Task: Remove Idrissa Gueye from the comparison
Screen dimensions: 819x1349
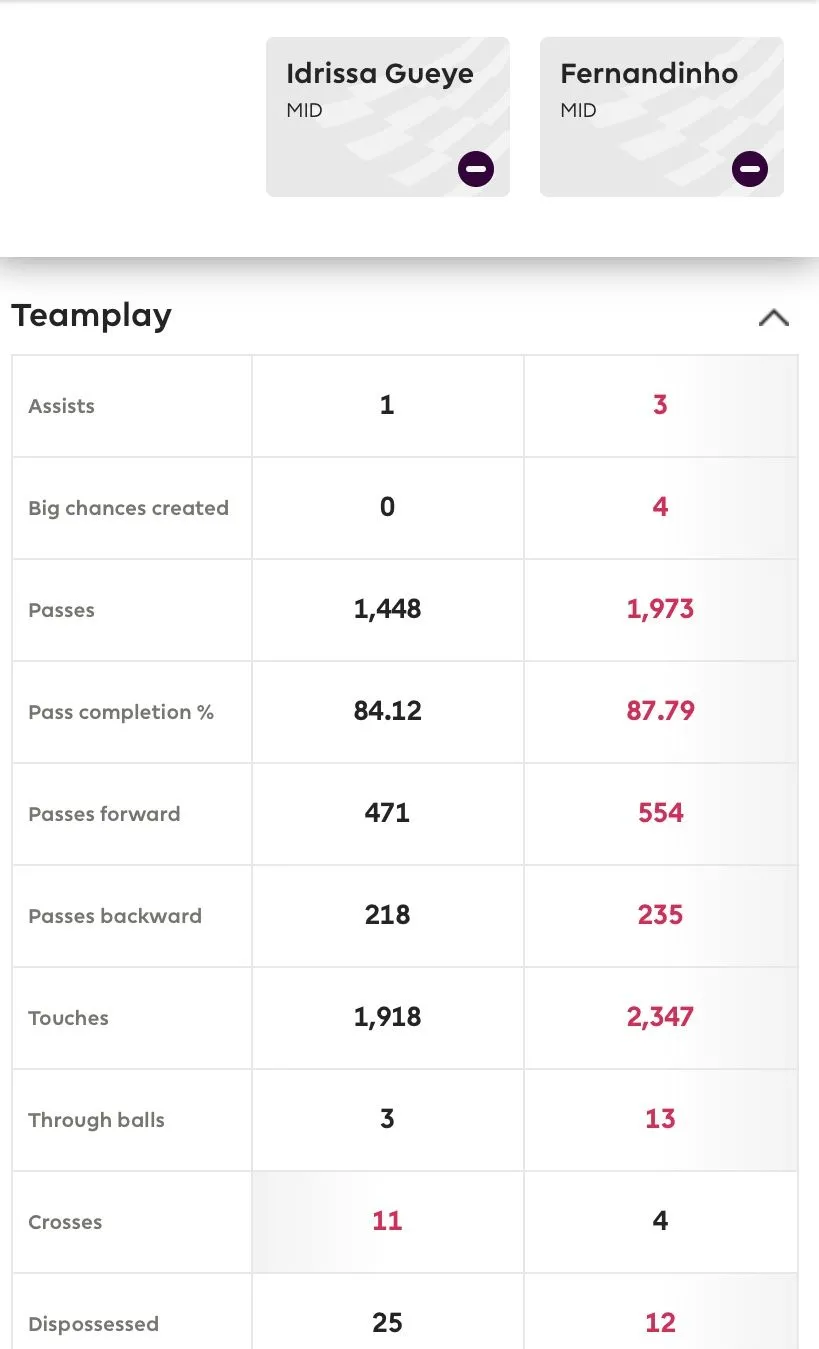Action: (x=476, y=169)
